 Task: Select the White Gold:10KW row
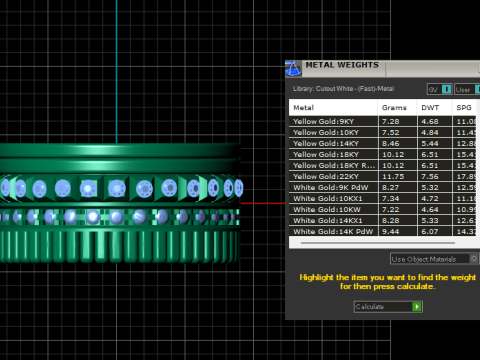click(383, 209)
